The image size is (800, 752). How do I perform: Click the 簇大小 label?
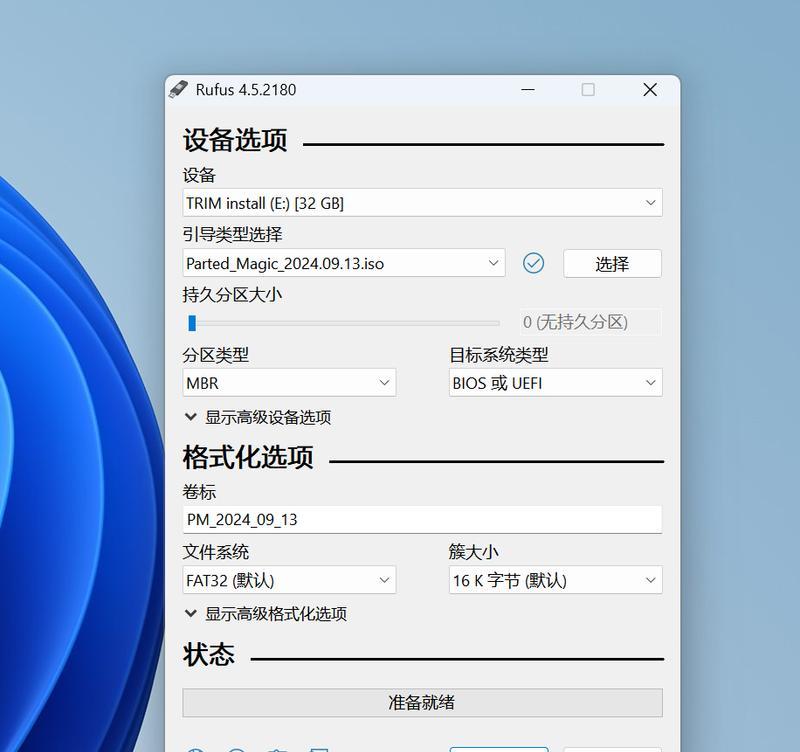pyautogui.click(x=473, y=552)
